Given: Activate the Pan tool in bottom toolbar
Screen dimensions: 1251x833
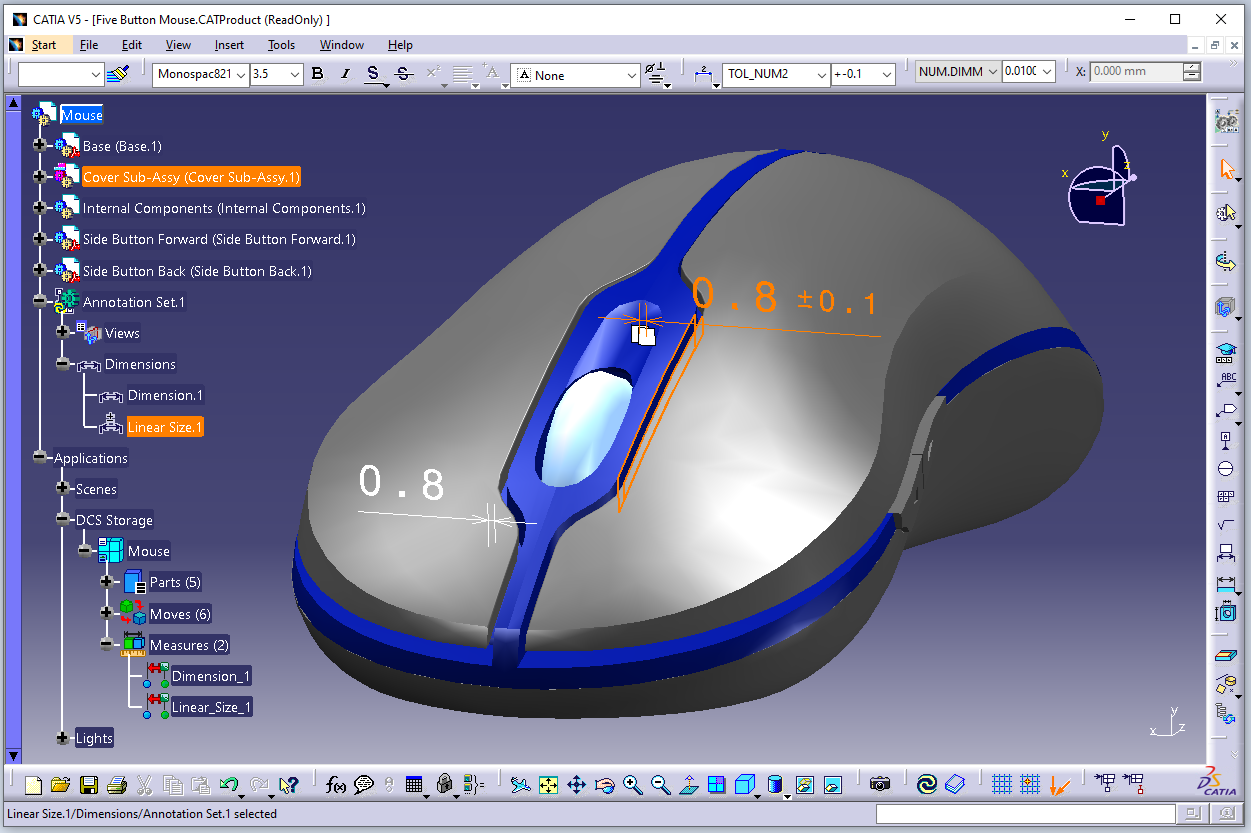Looking at the screenshot, I should (x=576, y=785).
